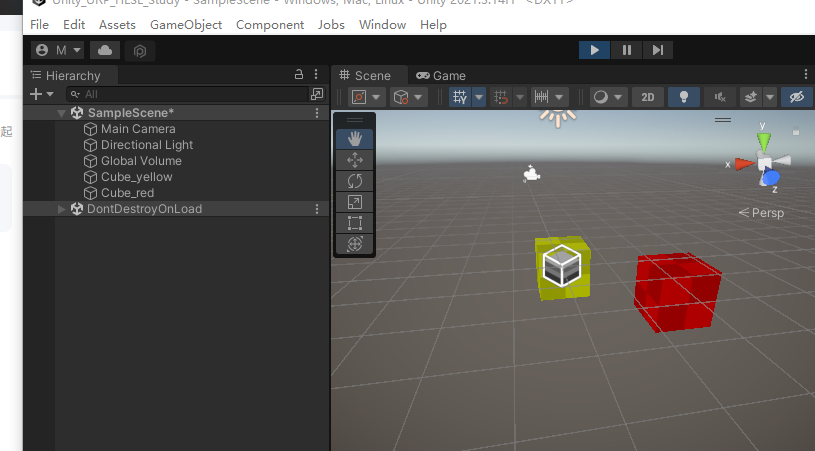The width and height of the screenshot is (815, 451).
Task: Toggle scene lighting with the lightbulb button
Action: point(684,97)
